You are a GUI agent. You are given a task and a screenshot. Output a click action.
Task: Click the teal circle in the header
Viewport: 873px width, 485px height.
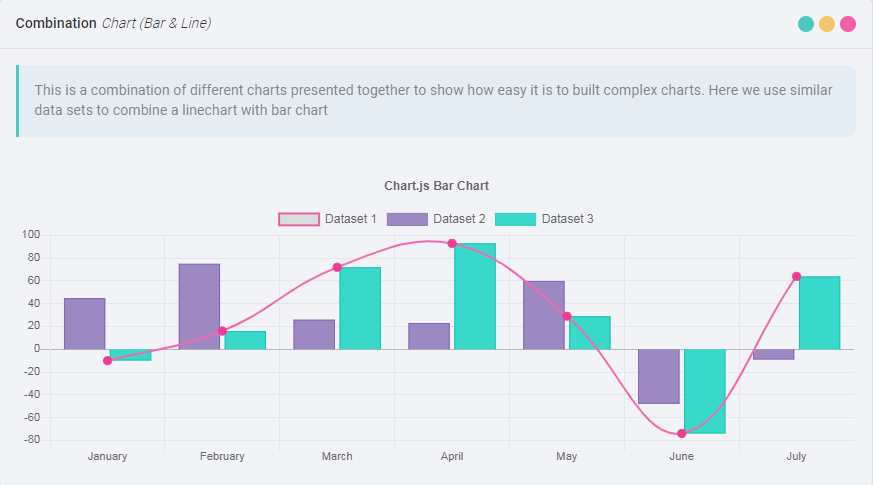[806, 24]
